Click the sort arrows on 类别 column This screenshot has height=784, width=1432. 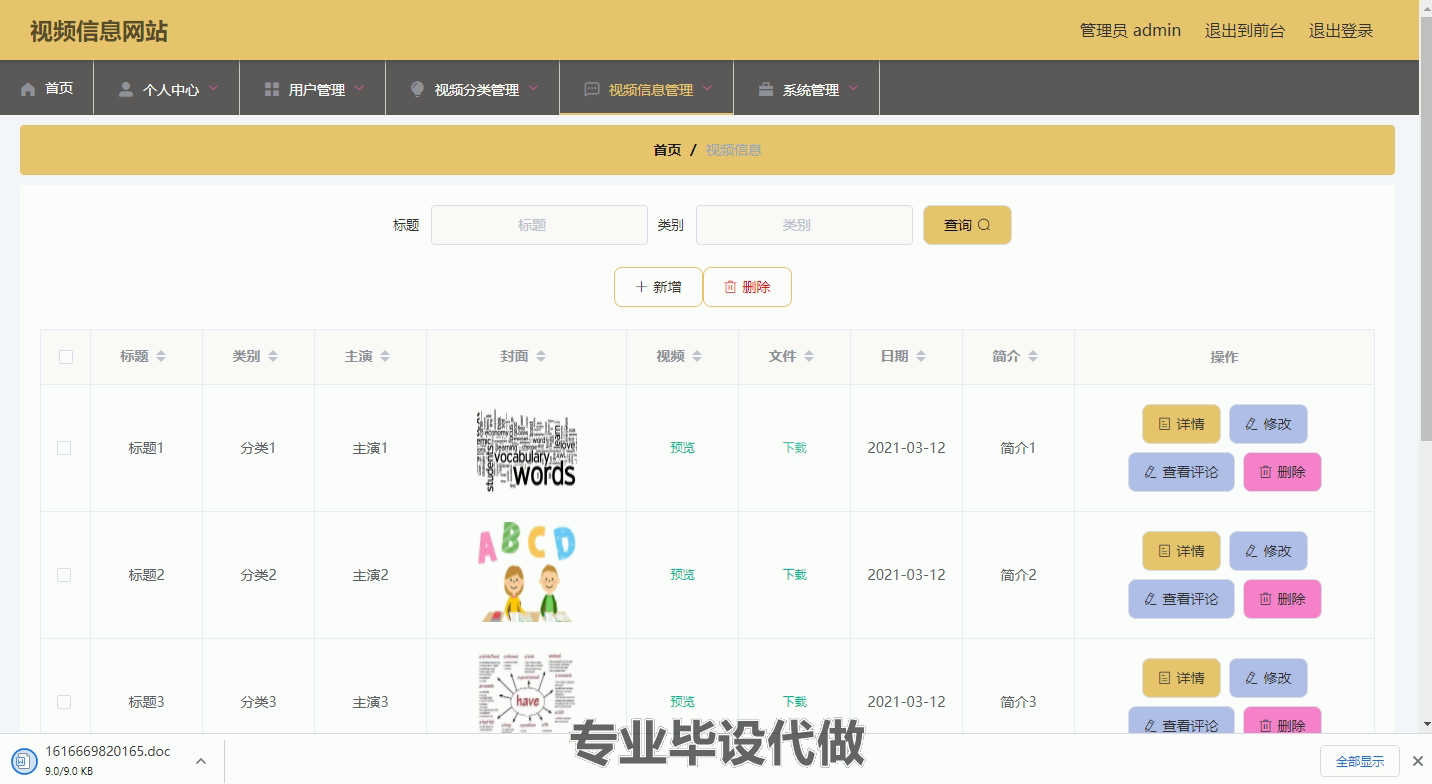(273, 357)
